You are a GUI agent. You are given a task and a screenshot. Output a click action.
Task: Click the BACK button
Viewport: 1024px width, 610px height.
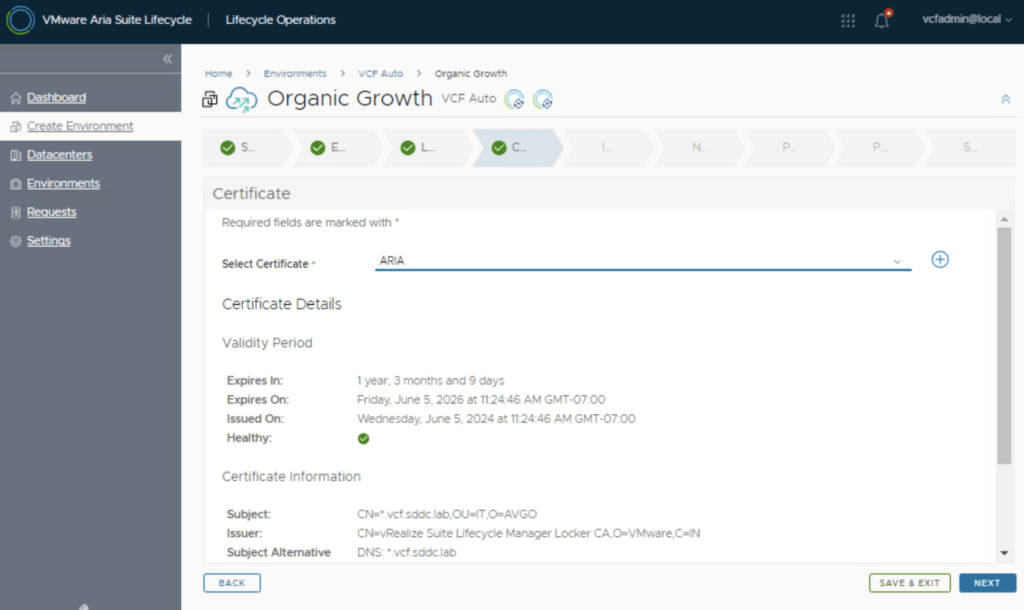click(x=232, y=583)
